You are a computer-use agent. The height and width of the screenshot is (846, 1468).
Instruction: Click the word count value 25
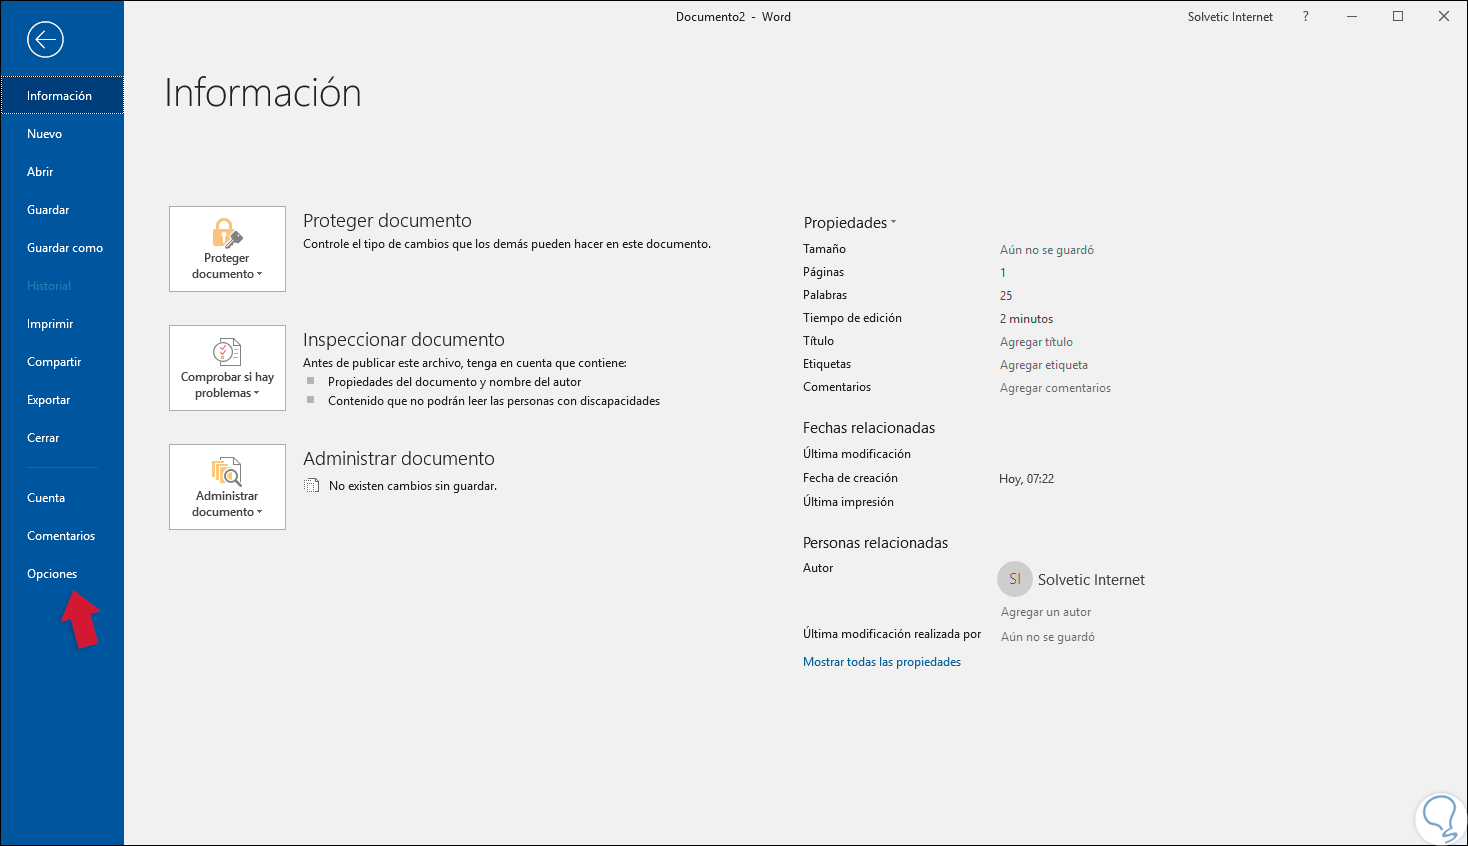[x=1006, y=296]
